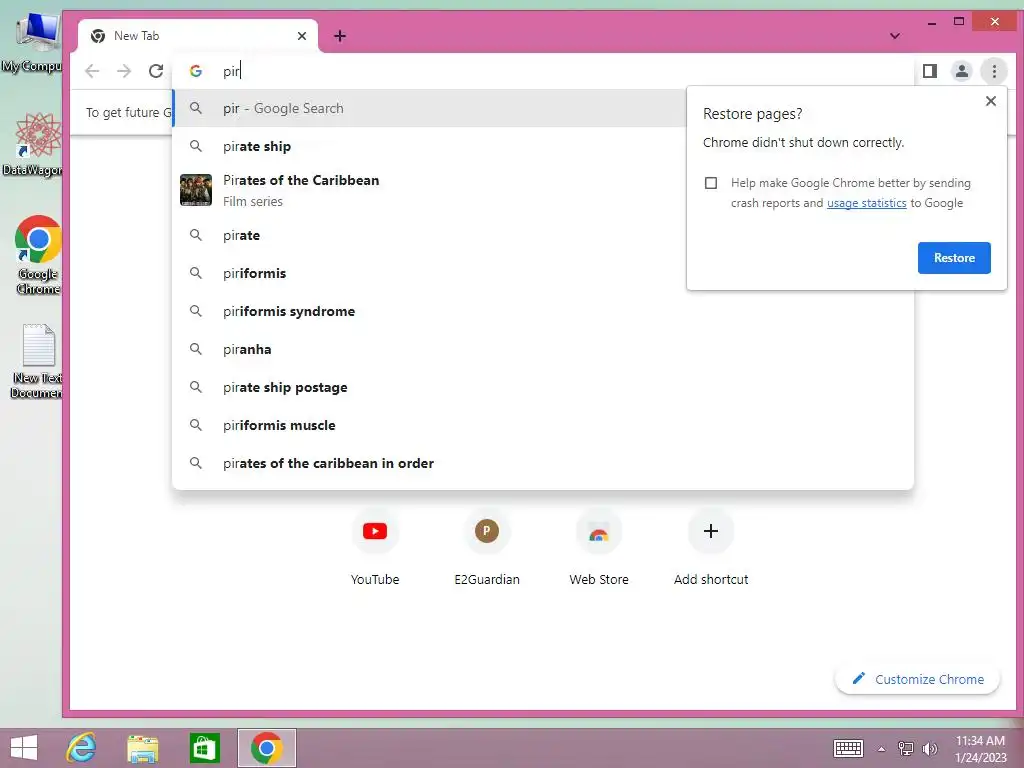Select 'piriformis syndrome' suggestion
This screenshot has width=1024, height=768.
543,311
